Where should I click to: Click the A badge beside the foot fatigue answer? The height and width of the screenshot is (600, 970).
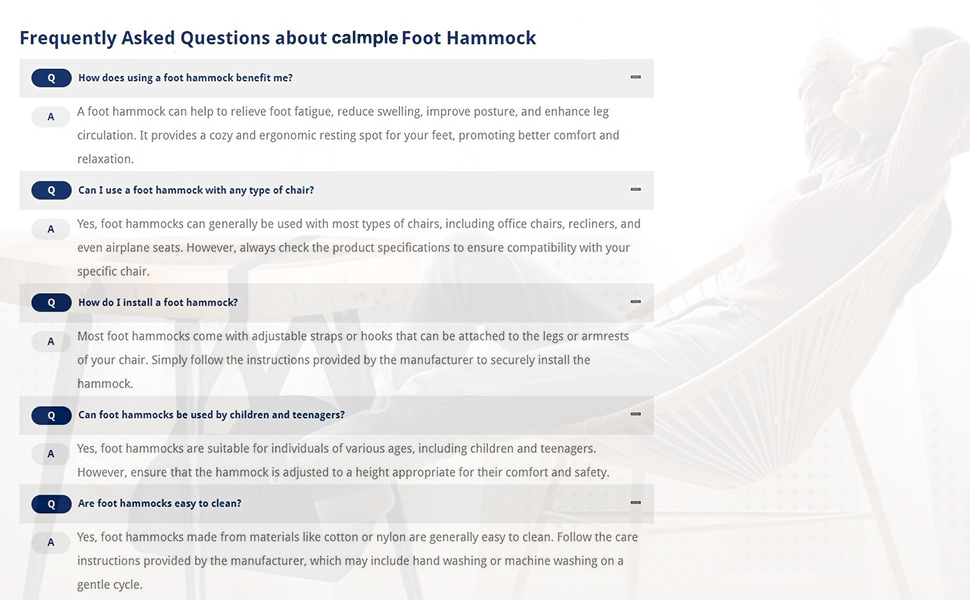click(x=51, y=117)
